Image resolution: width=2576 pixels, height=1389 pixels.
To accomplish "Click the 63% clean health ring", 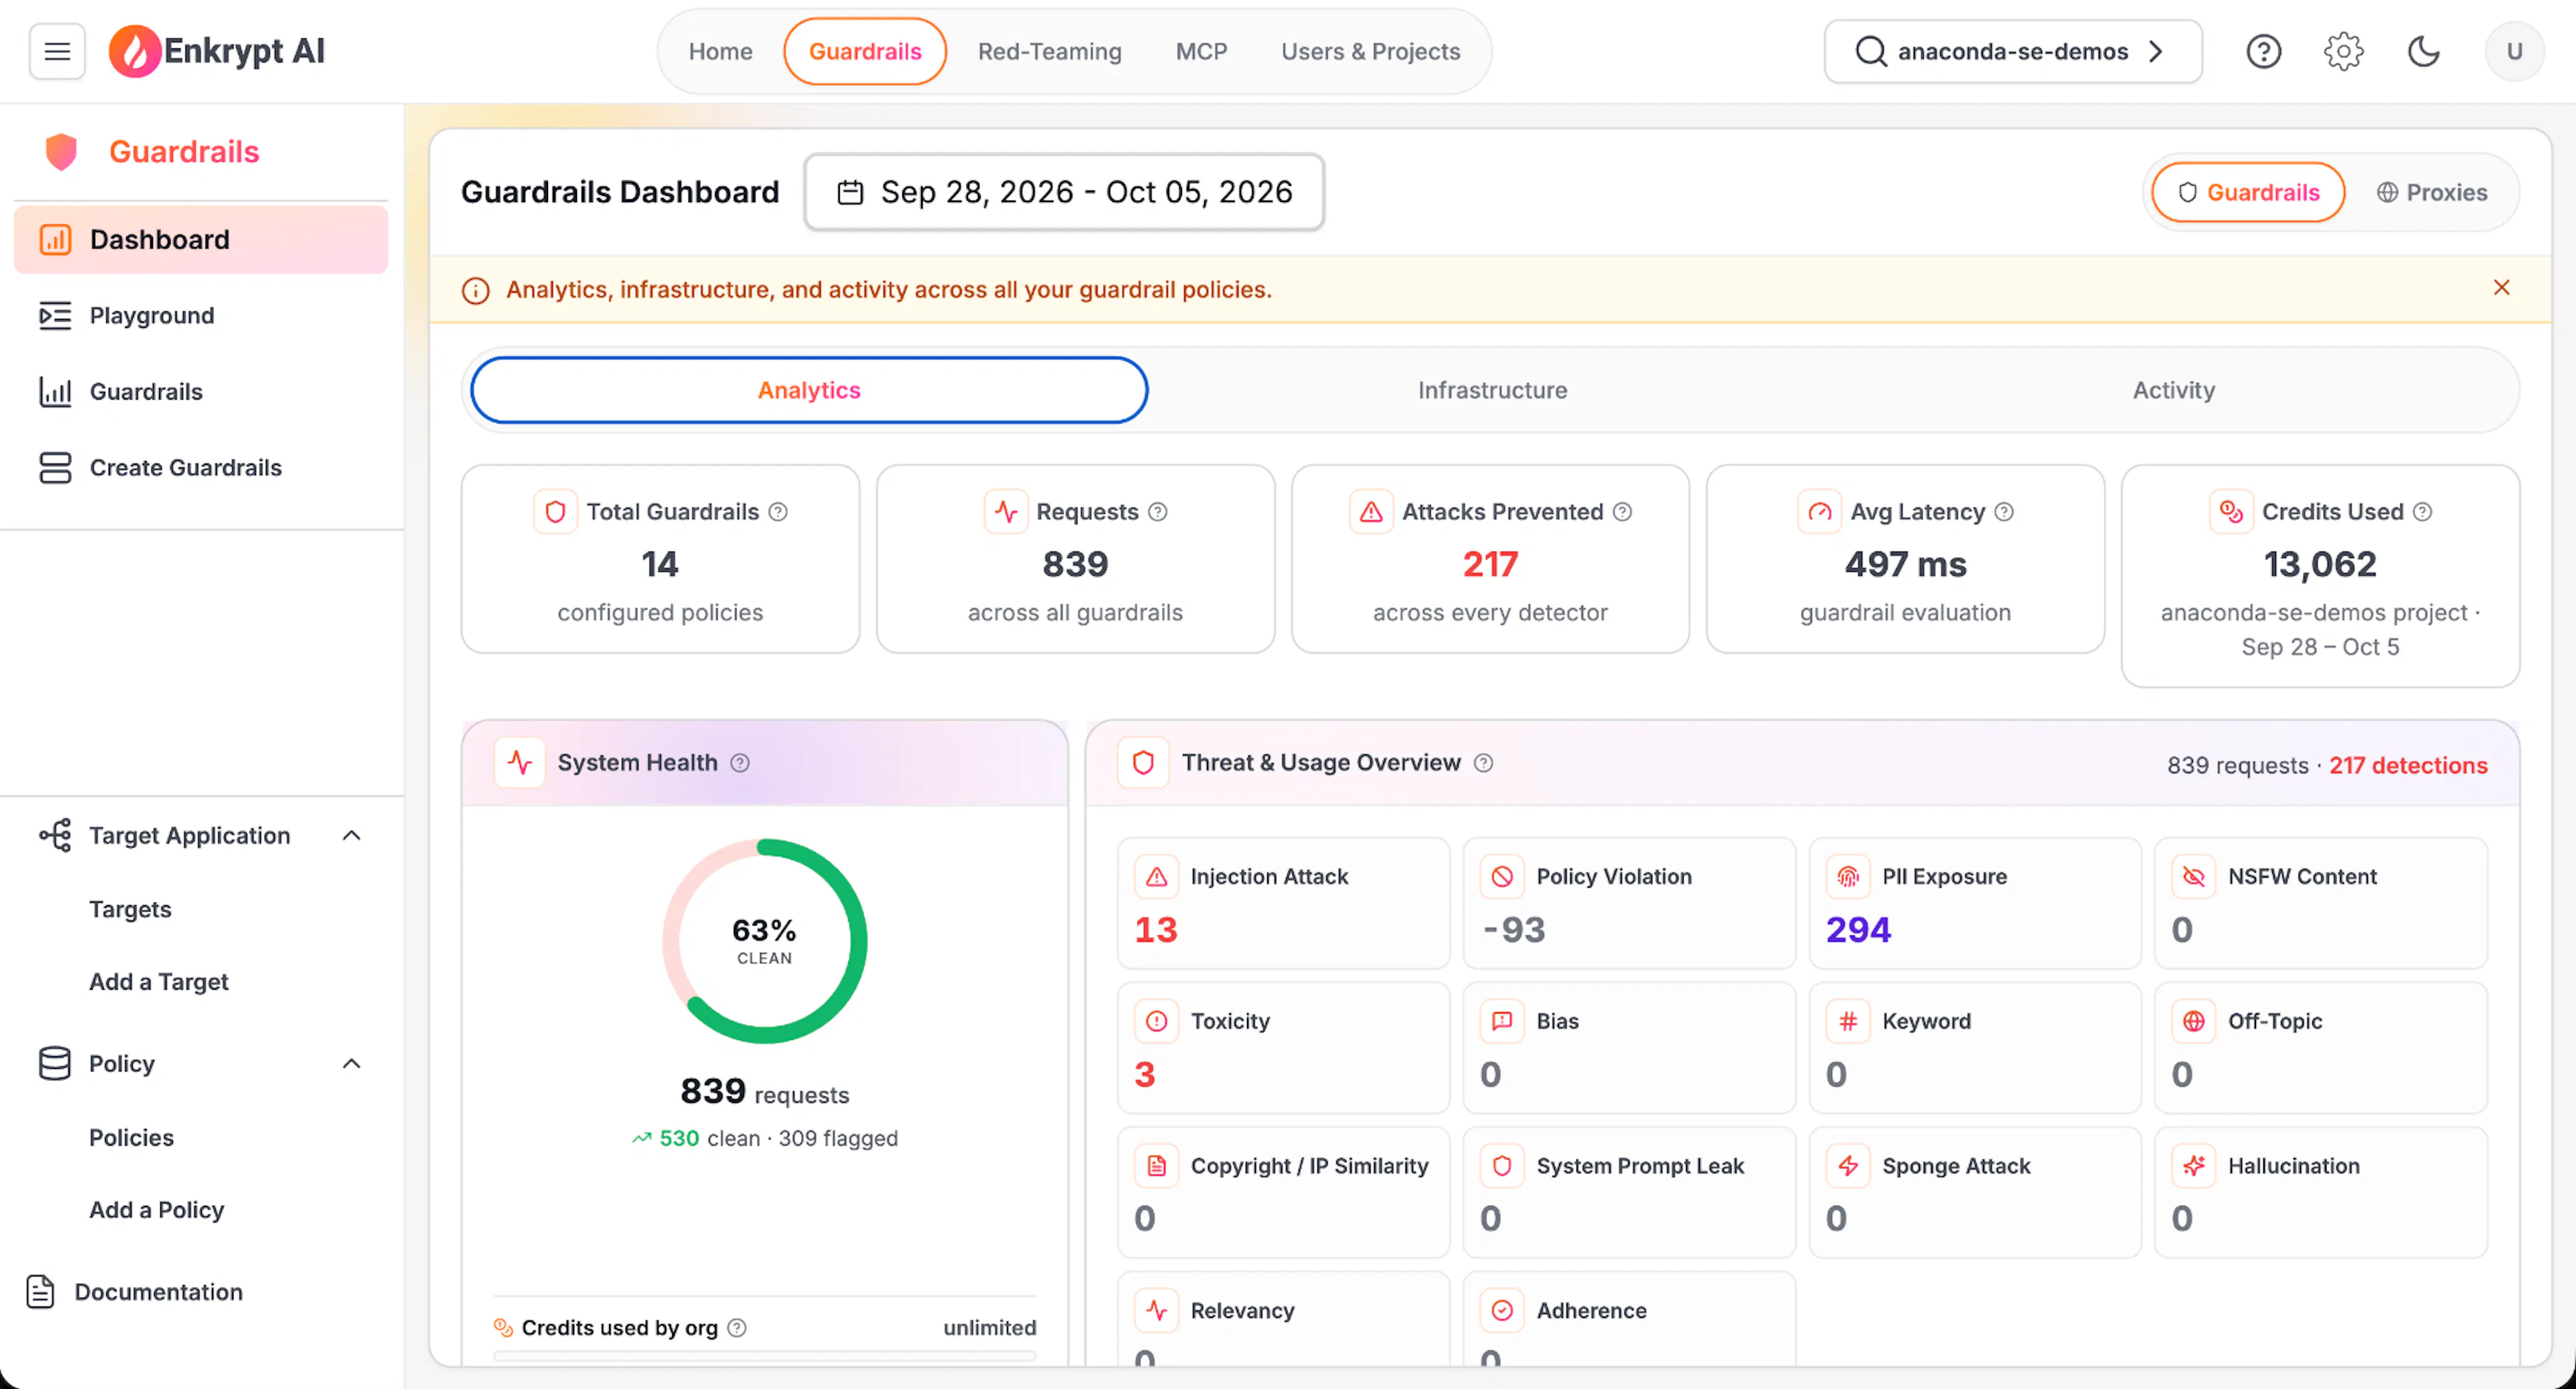I will (x=764, y=941).
